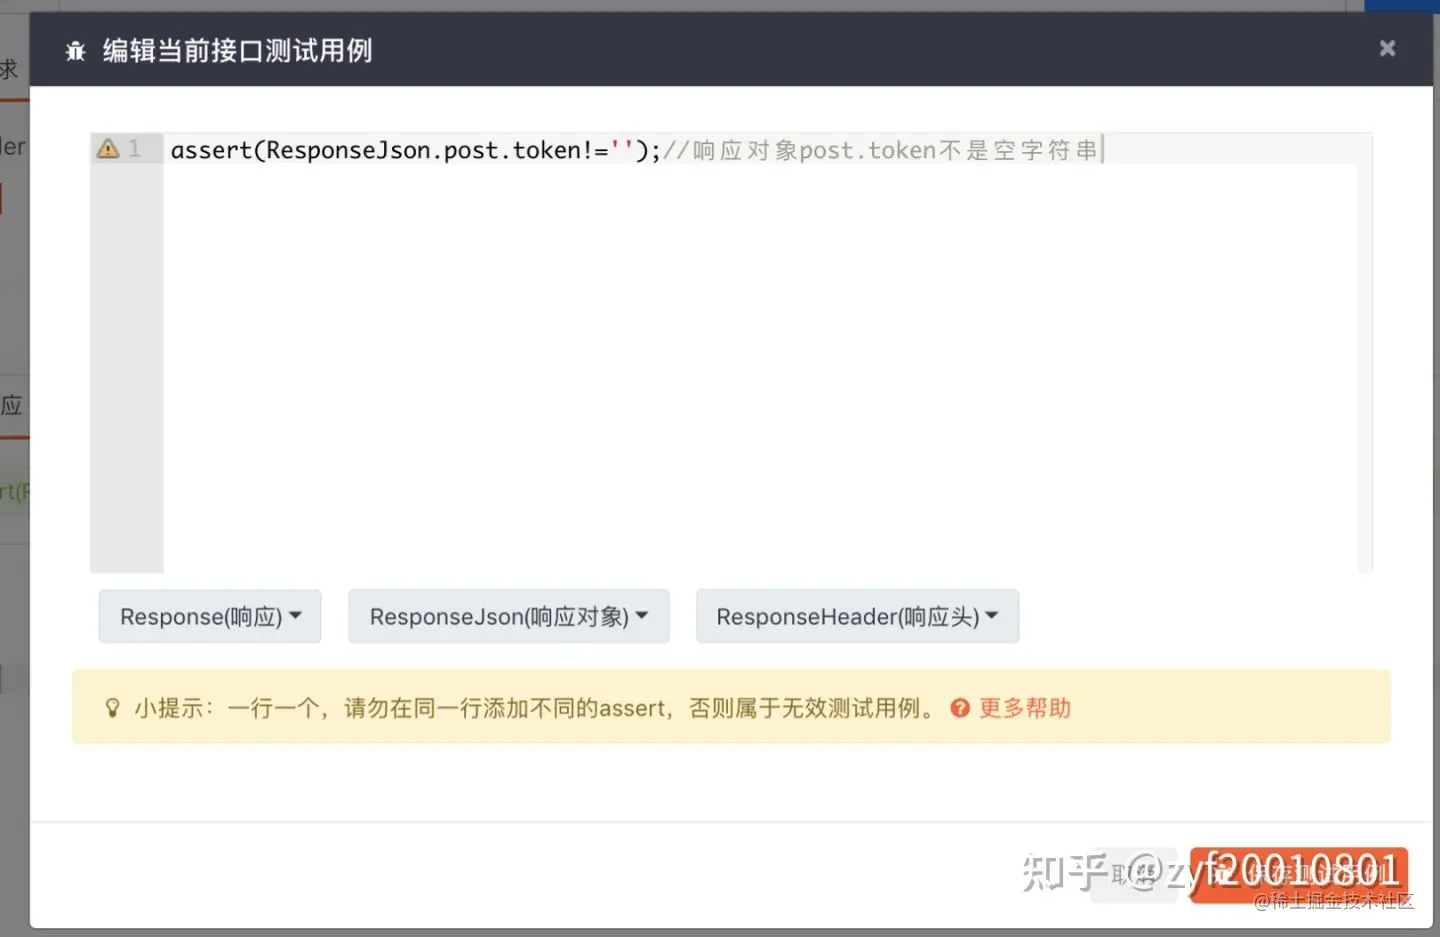Click the orange save button at bottom right
Viewport: 1440px width, 937px height.
click(1299, 875)
